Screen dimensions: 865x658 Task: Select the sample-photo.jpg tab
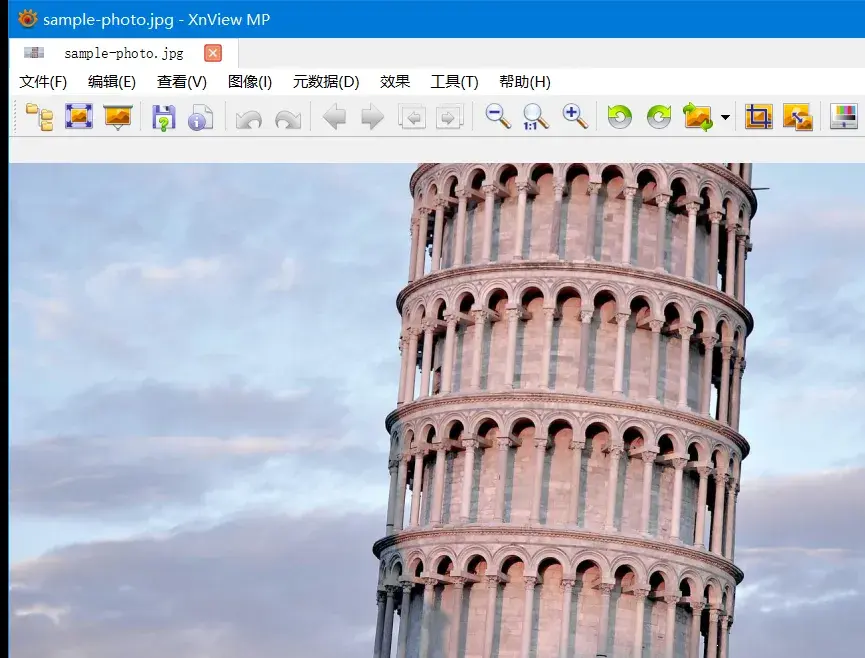tap(124, 54)
